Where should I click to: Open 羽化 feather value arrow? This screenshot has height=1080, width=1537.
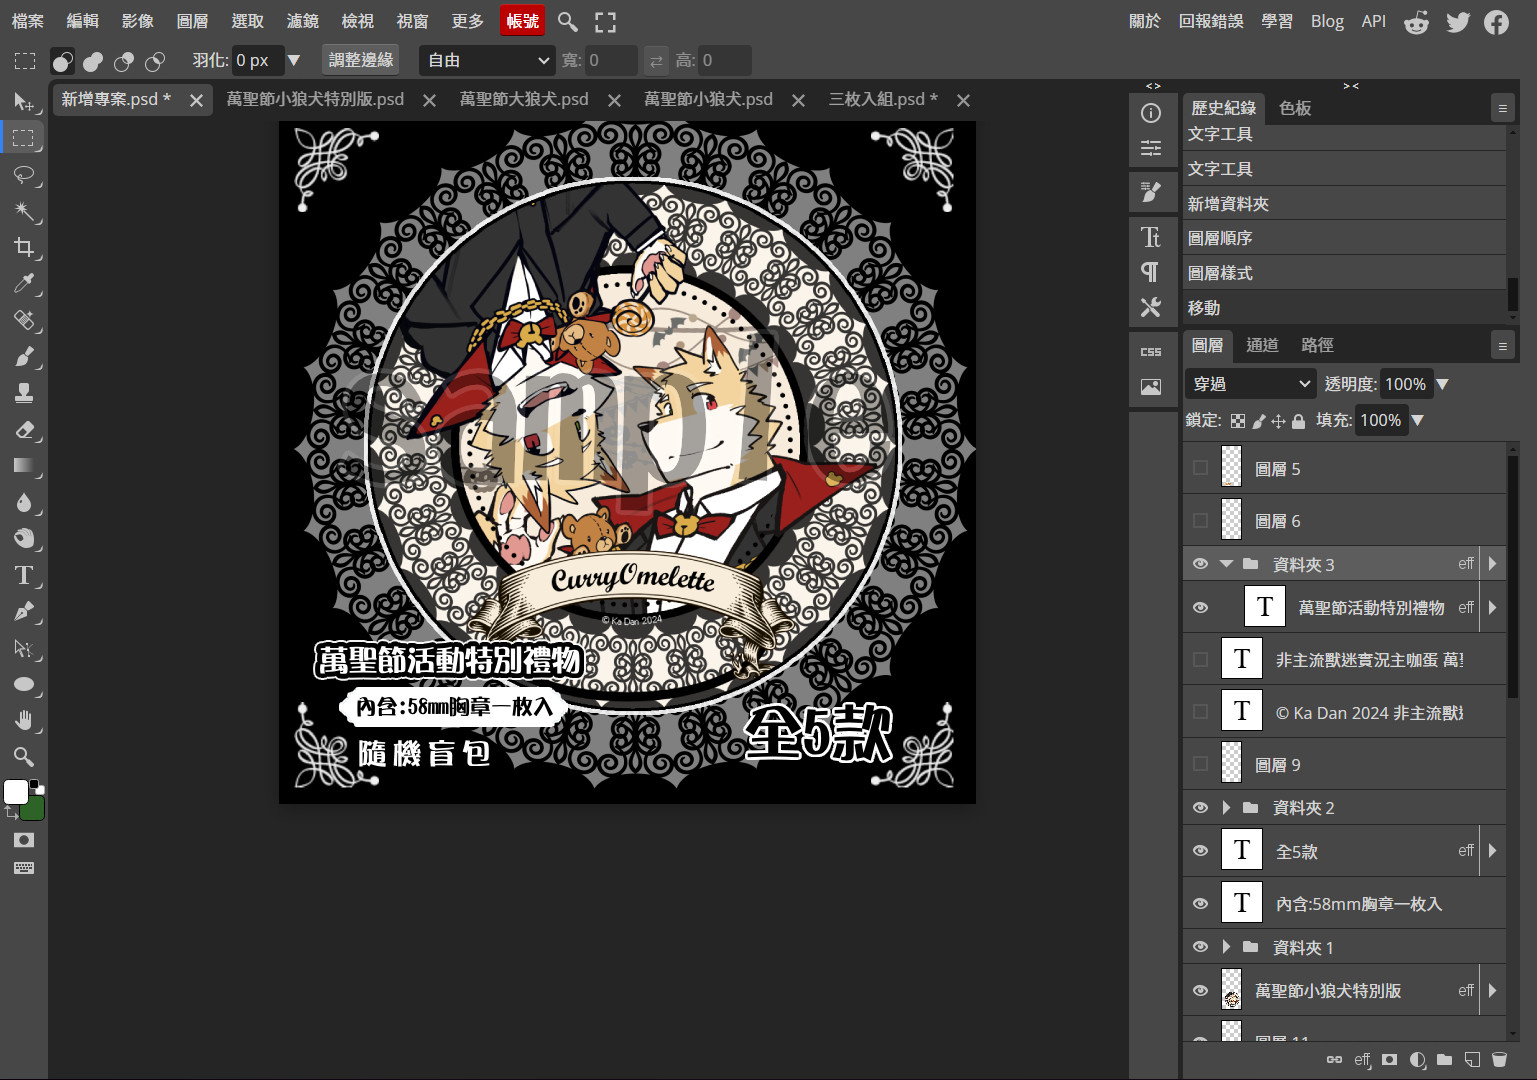click(x=294, y=60)
